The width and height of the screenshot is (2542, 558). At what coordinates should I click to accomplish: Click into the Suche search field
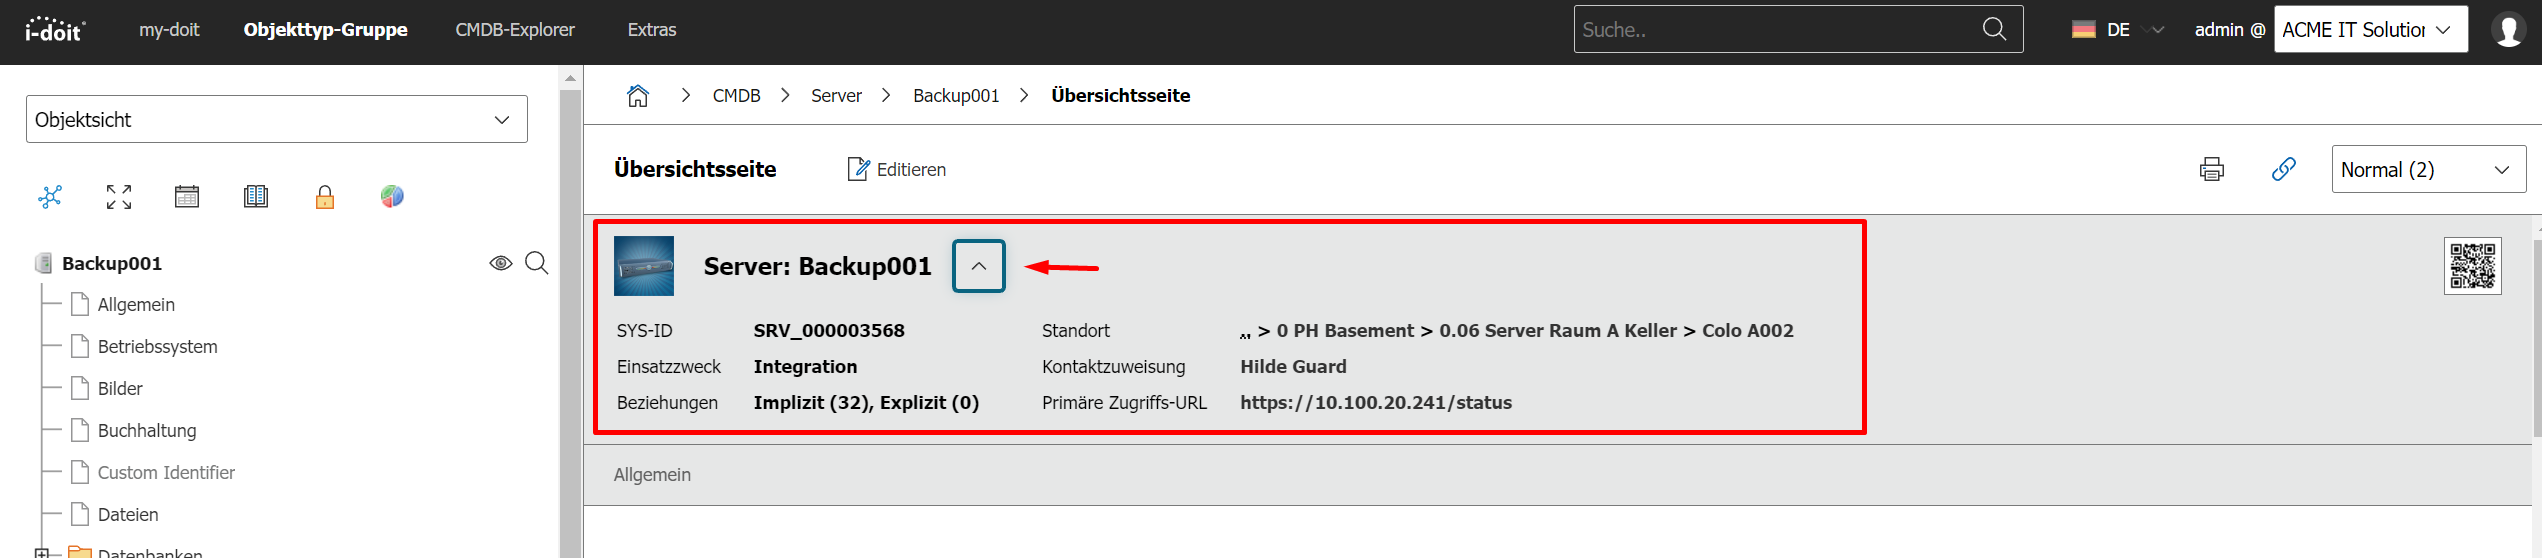[x=1775, y=30]
